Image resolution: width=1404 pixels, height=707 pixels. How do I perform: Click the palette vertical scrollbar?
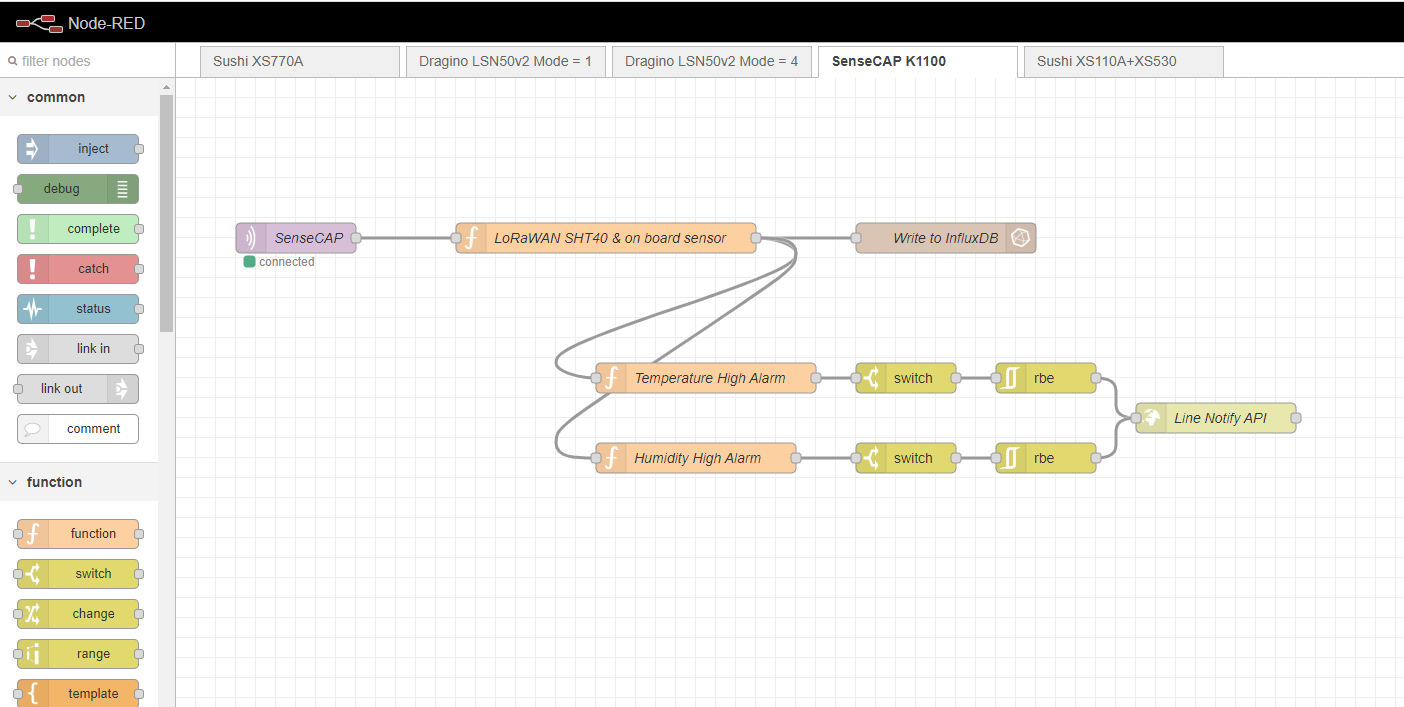tap(166, 213)
